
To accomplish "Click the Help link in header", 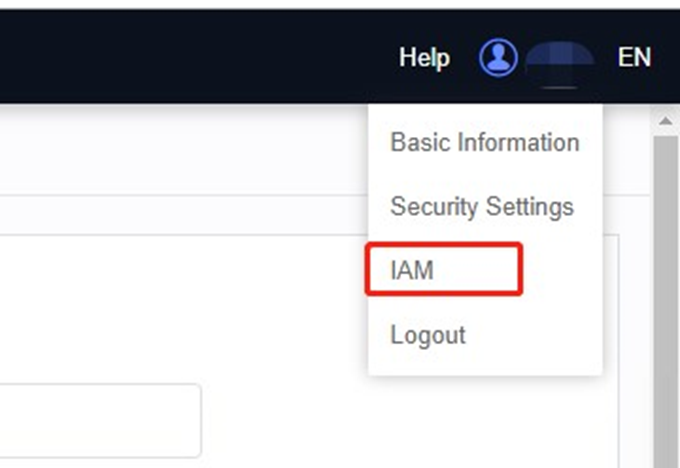I will (x=424, y=58).
